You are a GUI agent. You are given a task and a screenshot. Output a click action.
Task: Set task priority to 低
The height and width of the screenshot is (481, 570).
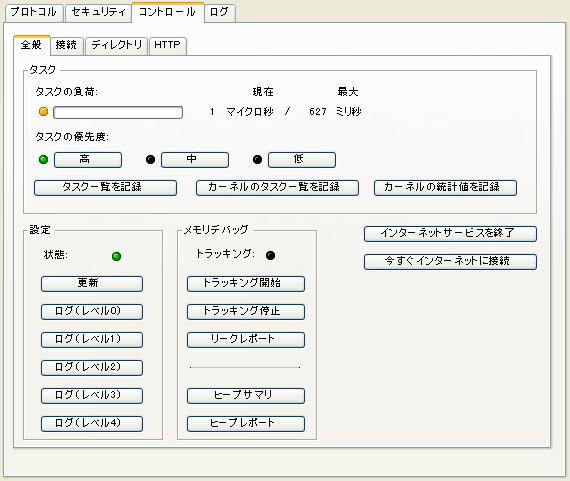tap(301, 160)
